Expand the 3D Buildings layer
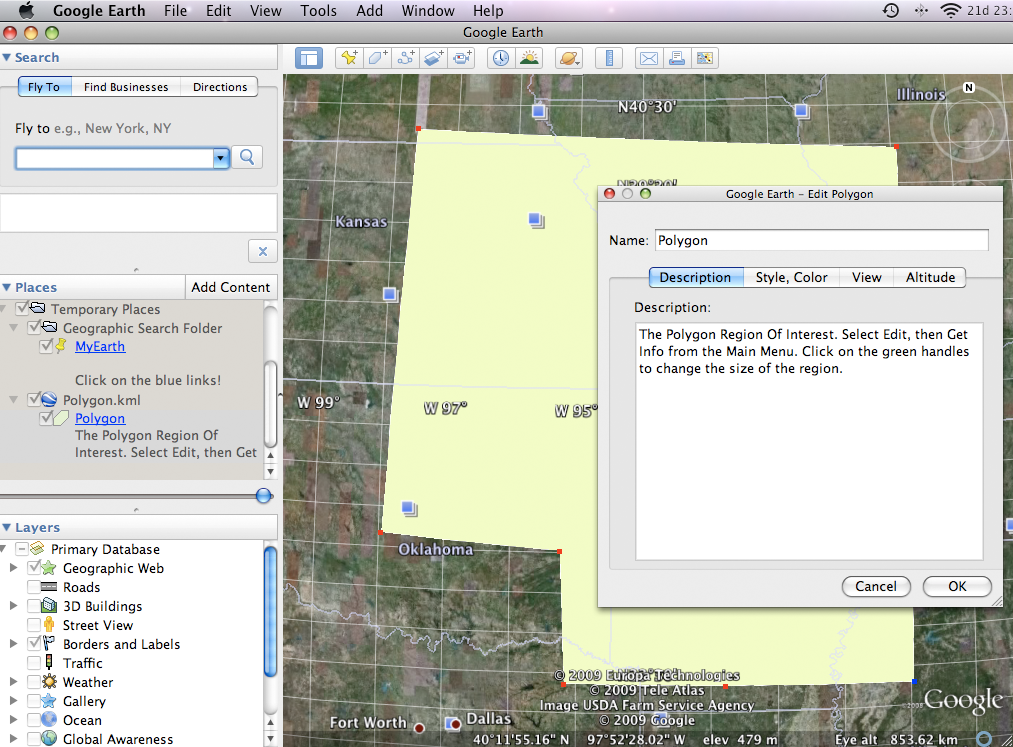 (14, 606)
